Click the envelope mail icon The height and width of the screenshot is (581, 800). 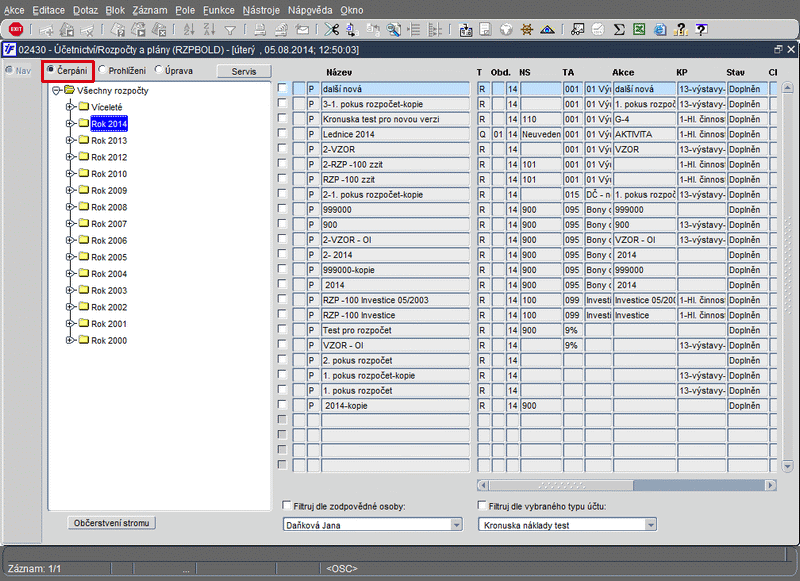[302, 30]
